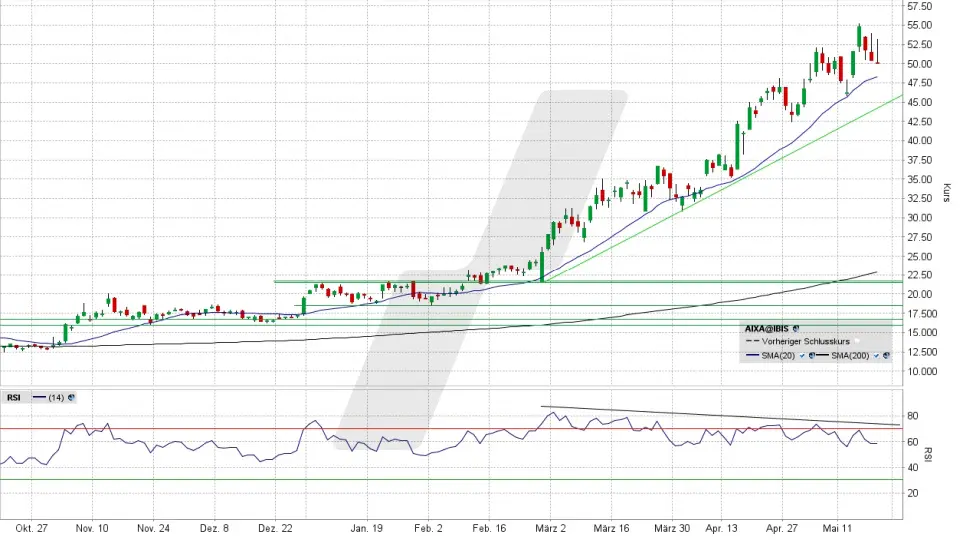Screen dimensions: 960x540
Task: Click the RSI panel label
Action: click(x=13, y=397)
